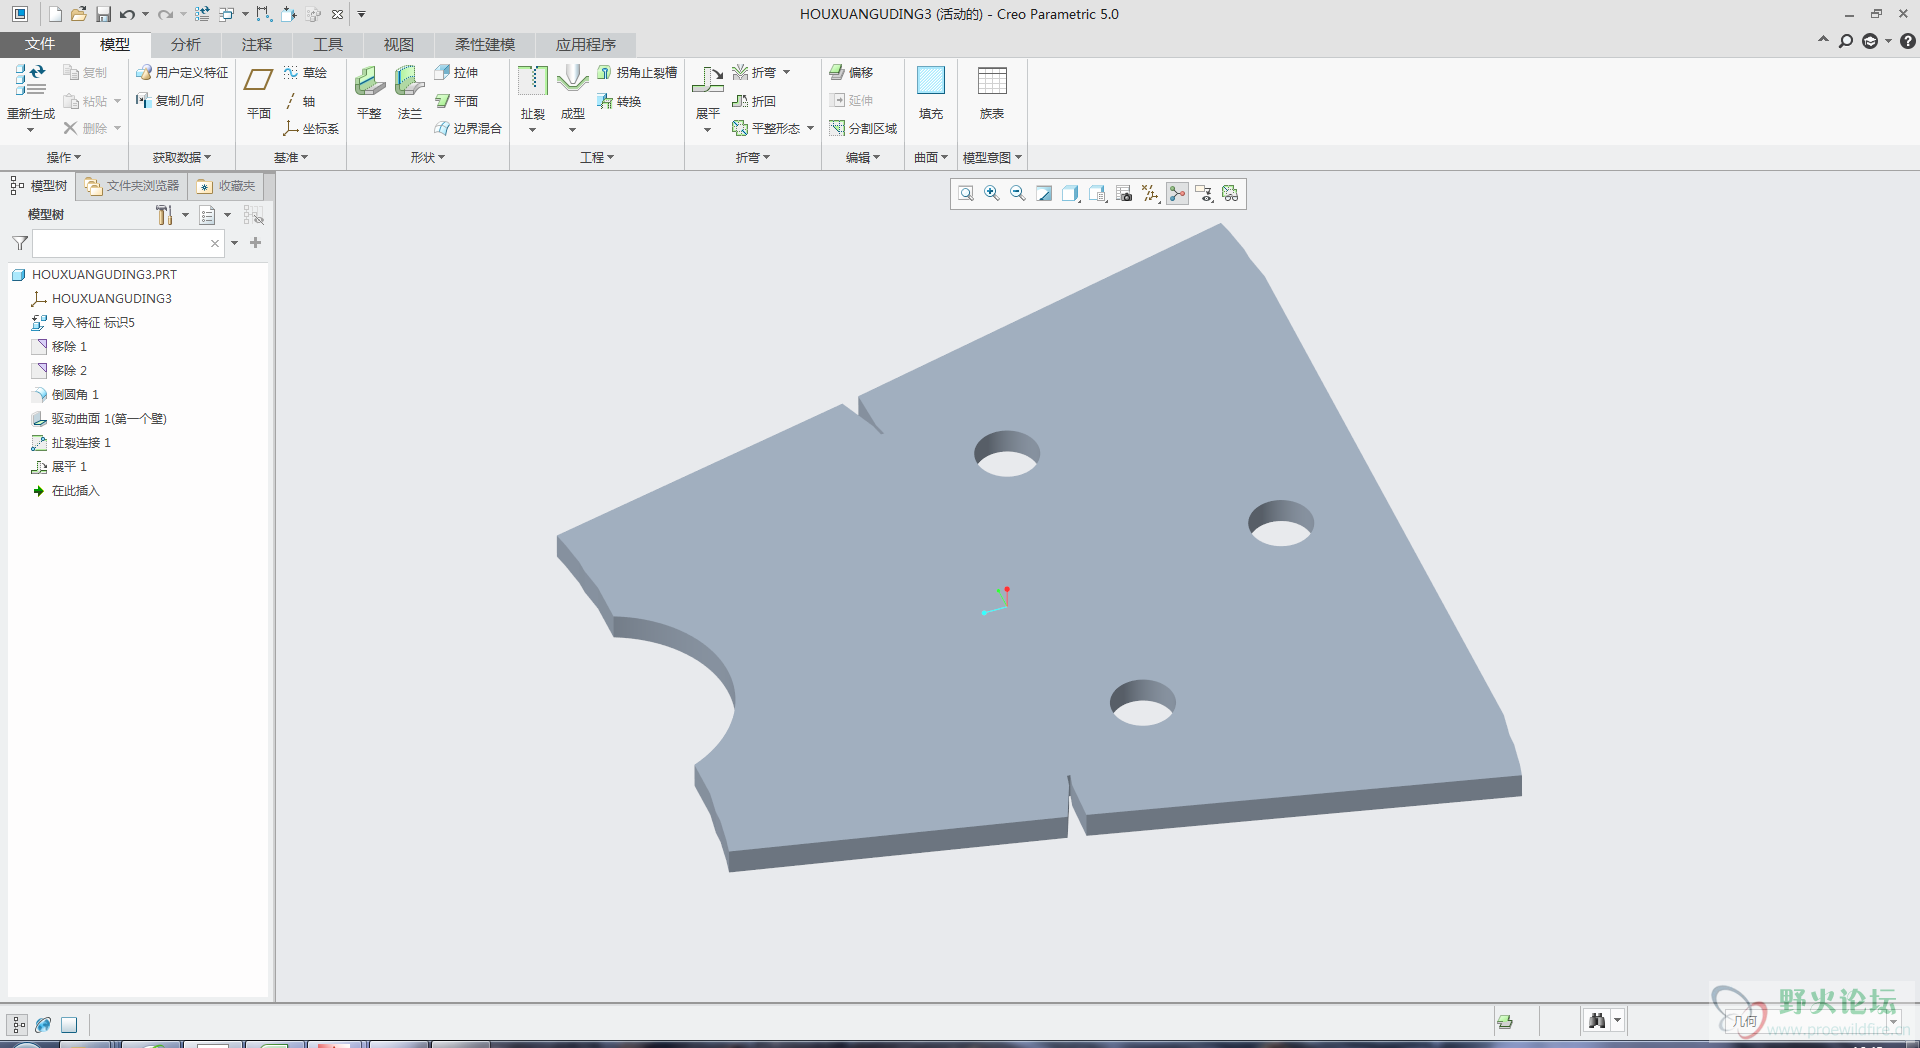Click Corner Relief (拐角止裂槽) tool

pos(637,72)
